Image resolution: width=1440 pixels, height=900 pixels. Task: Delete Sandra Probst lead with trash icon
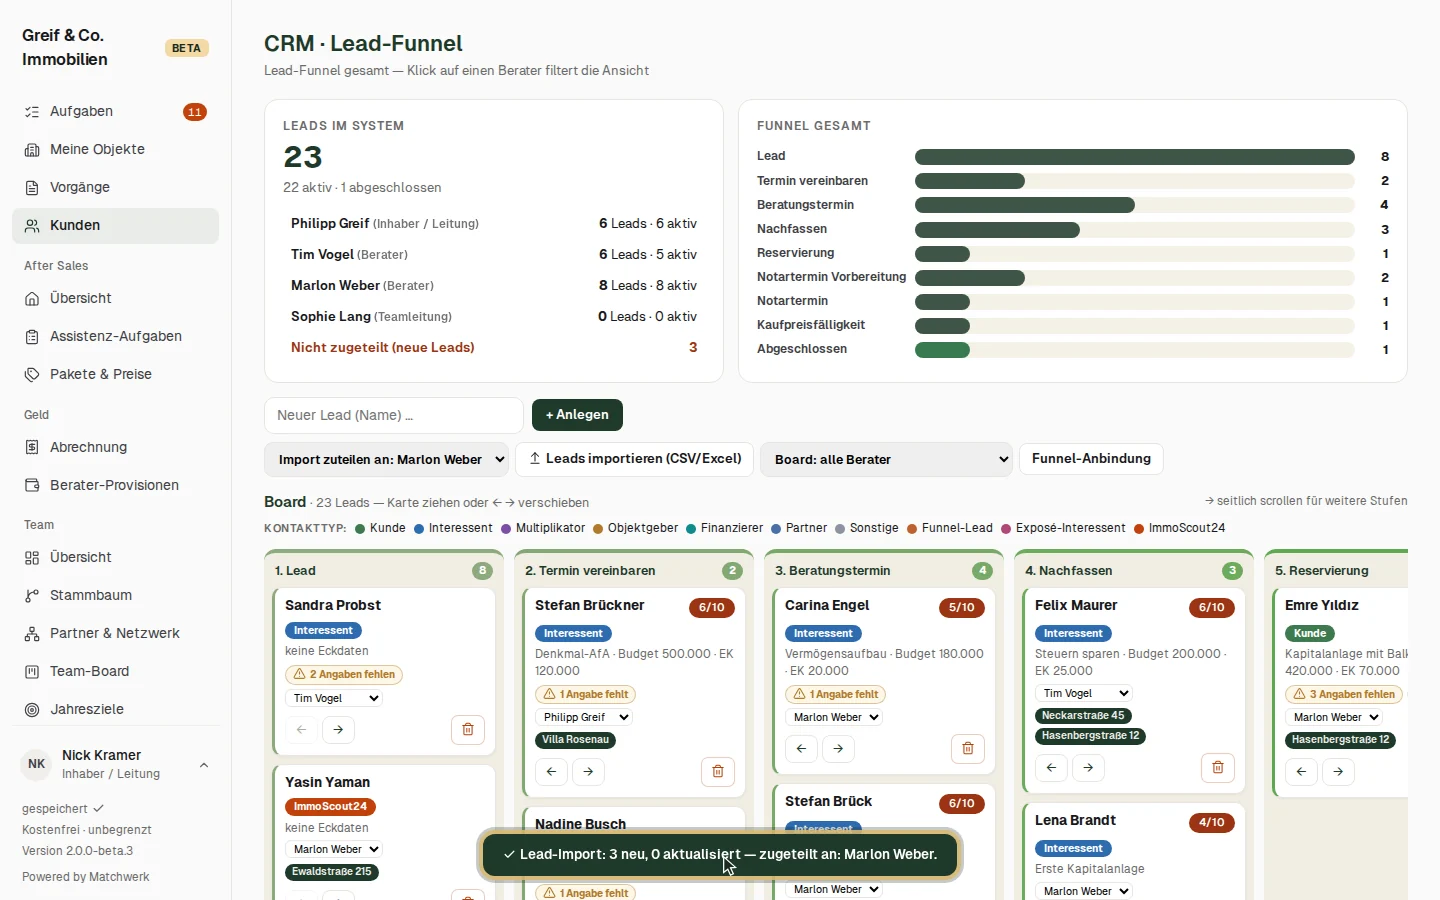[x=468, y=730]
